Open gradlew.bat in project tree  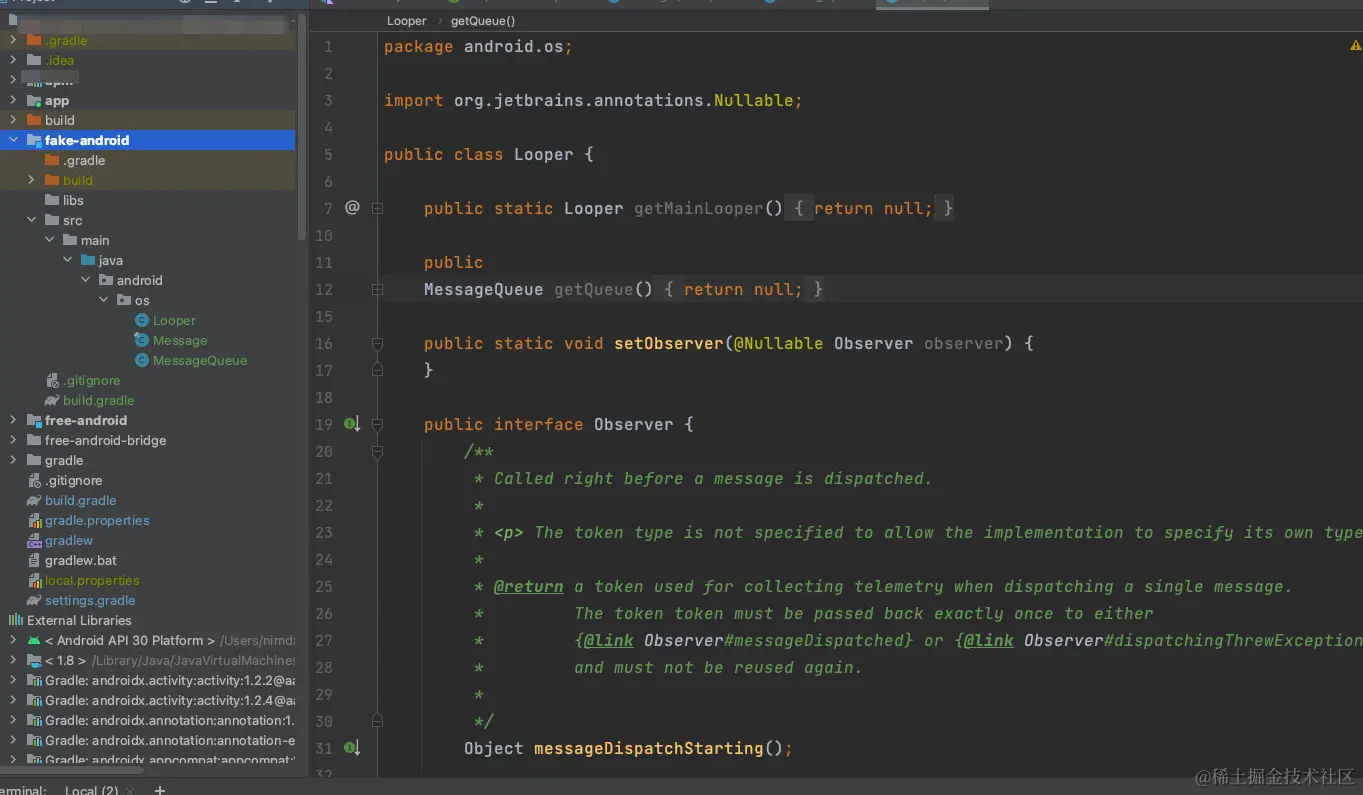coord(81,560)
